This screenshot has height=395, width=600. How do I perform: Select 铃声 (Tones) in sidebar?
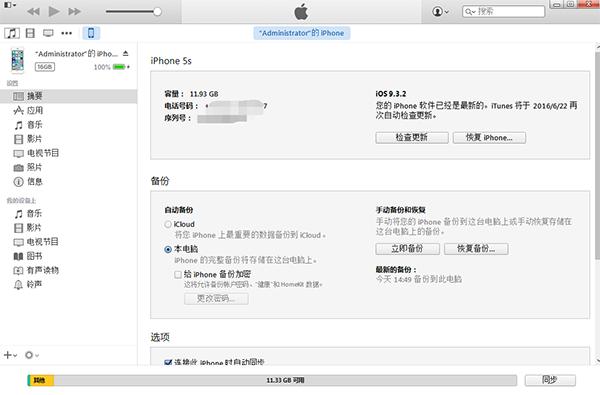[x=34, y=284]
